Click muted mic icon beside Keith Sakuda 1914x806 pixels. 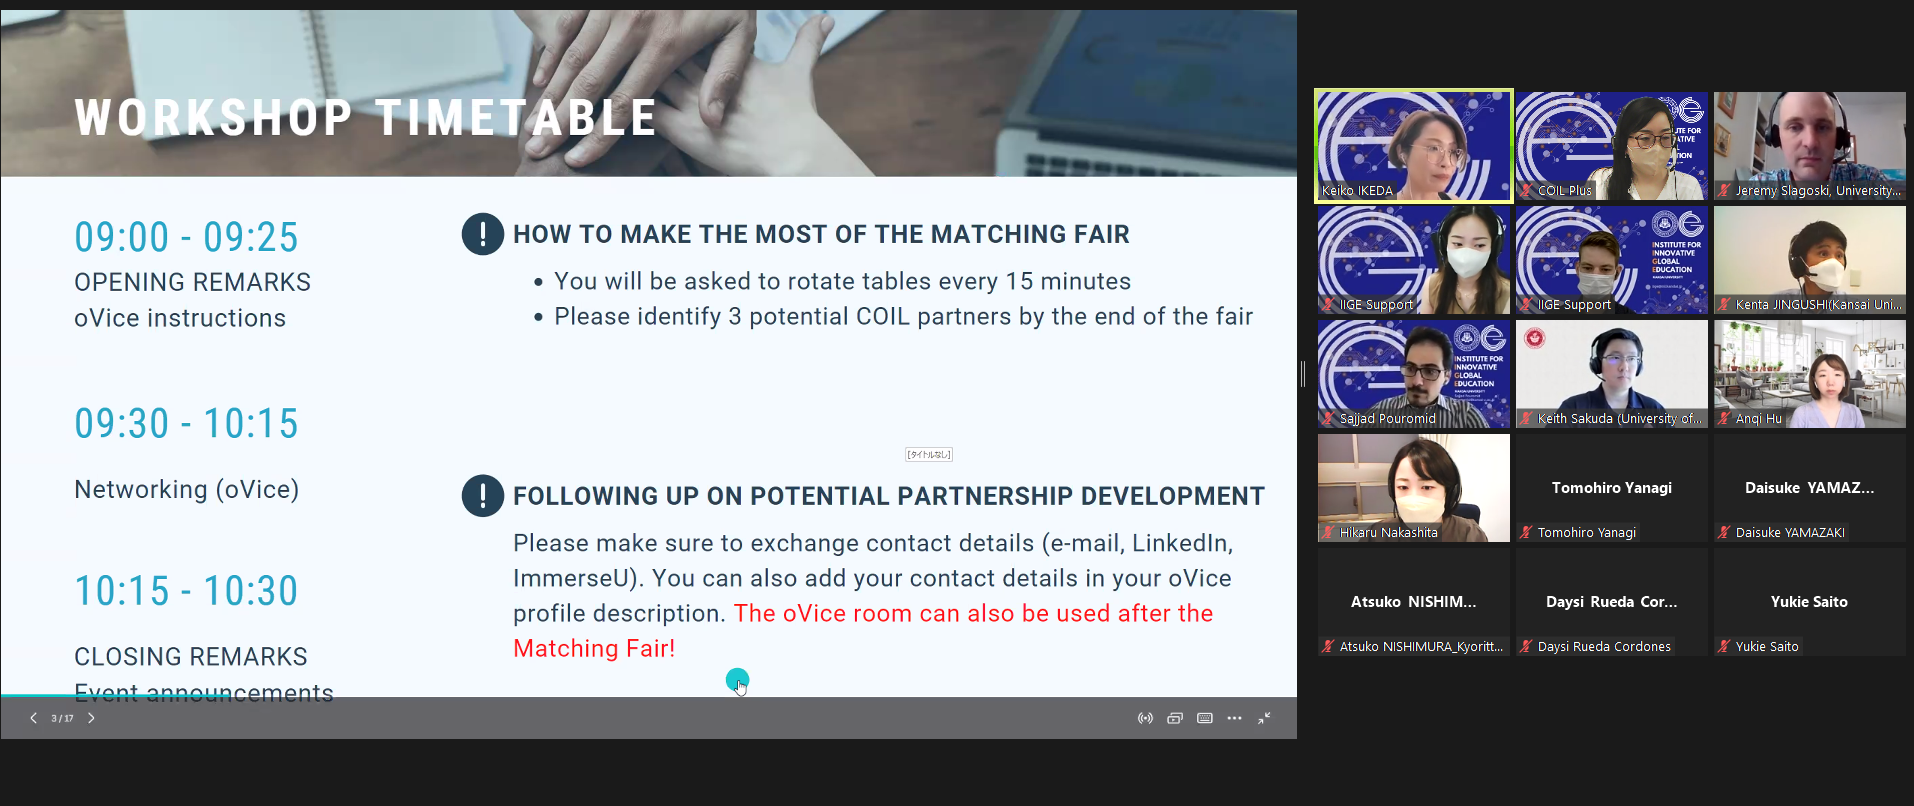coord(1526,418)
